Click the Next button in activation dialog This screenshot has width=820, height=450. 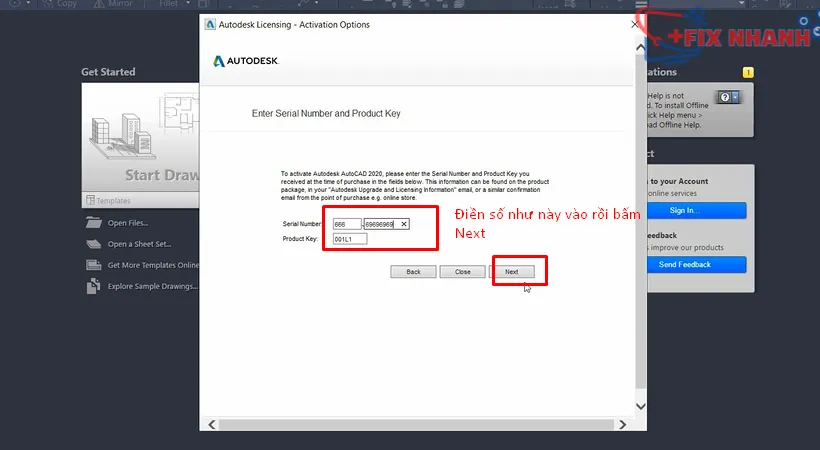point(511,272)
